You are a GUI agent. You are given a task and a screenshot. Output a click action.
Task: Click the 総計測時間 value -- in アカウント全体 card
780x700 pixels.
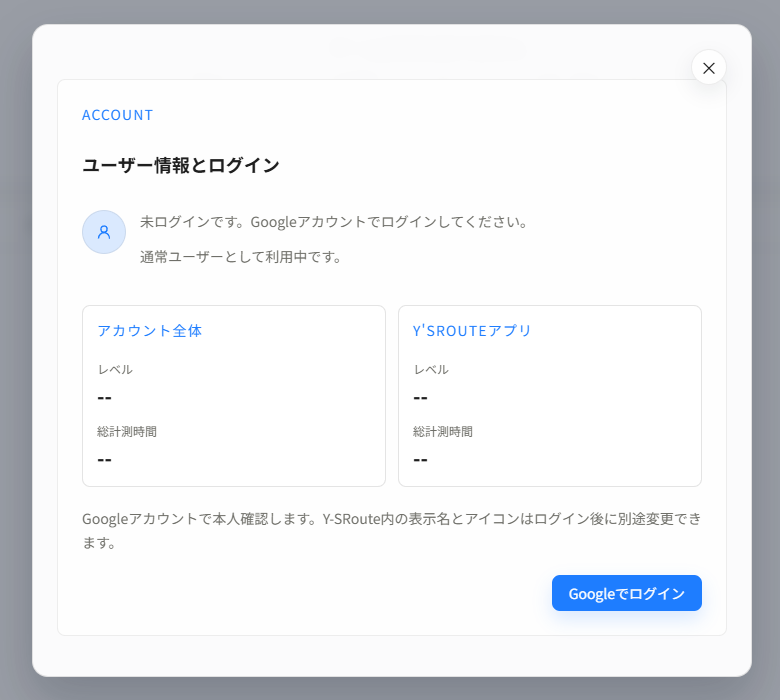click(x=104, y=460)
